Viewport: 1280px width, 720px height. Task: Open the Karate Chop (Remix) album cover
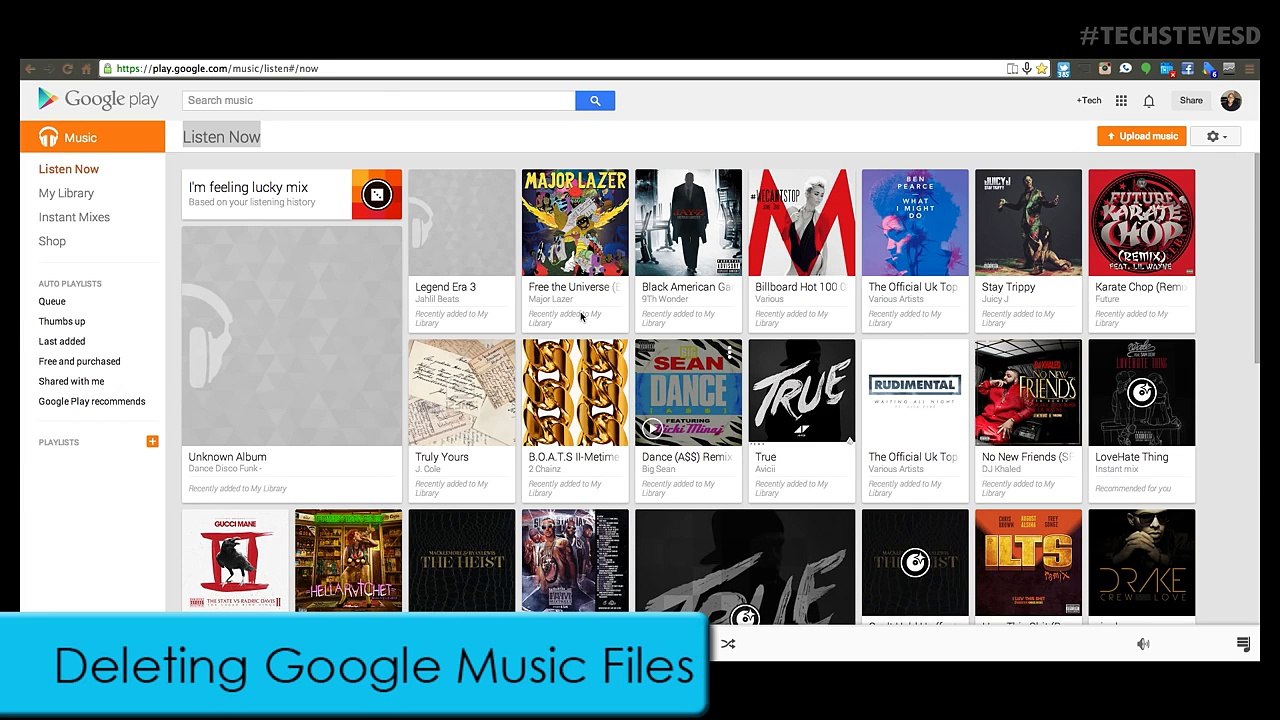click(x=1142, y=222)
